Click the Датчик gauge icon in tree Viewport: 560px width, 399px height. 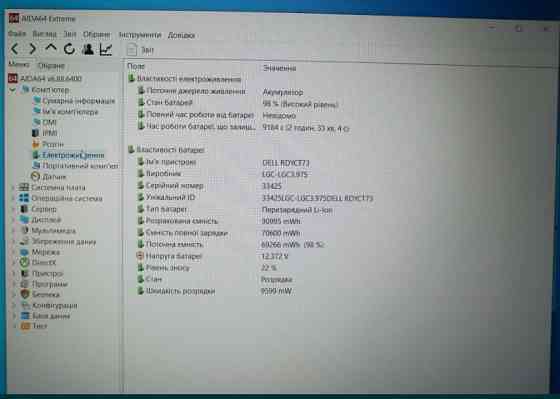[35, 176]
